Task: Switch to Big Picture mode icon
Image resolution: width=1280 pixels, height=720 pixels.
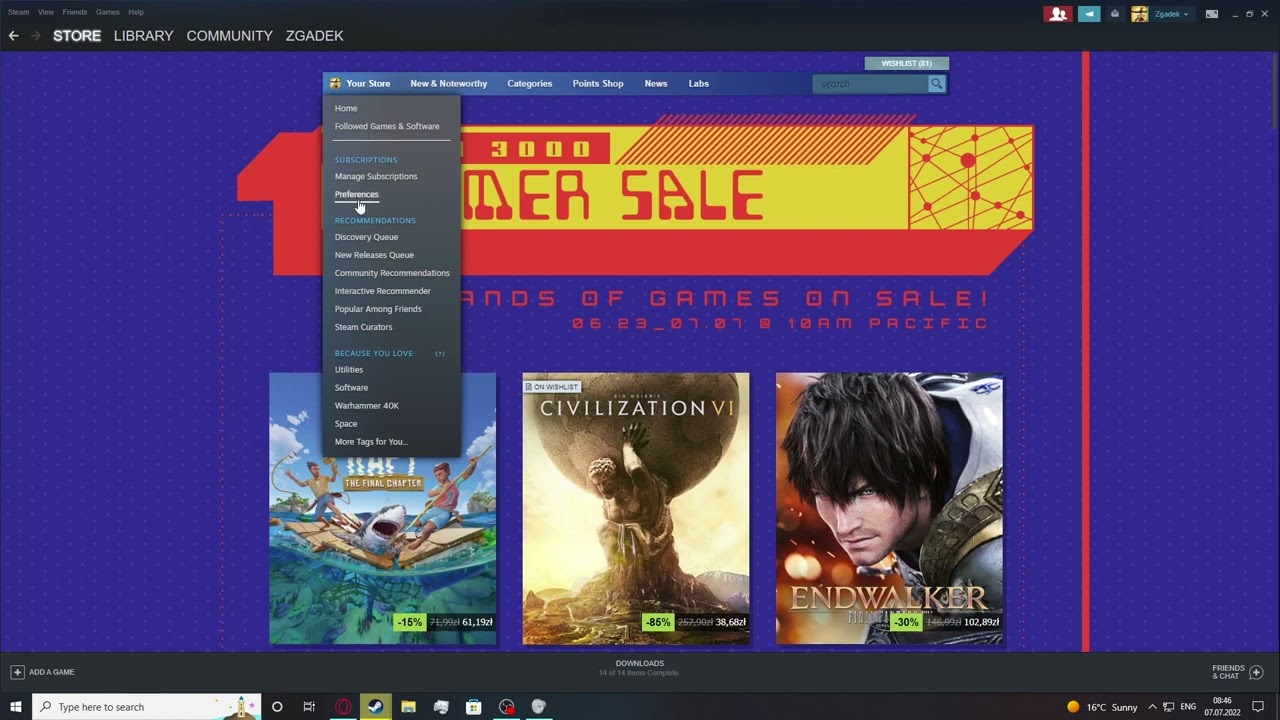Action: click(1212, 14)
